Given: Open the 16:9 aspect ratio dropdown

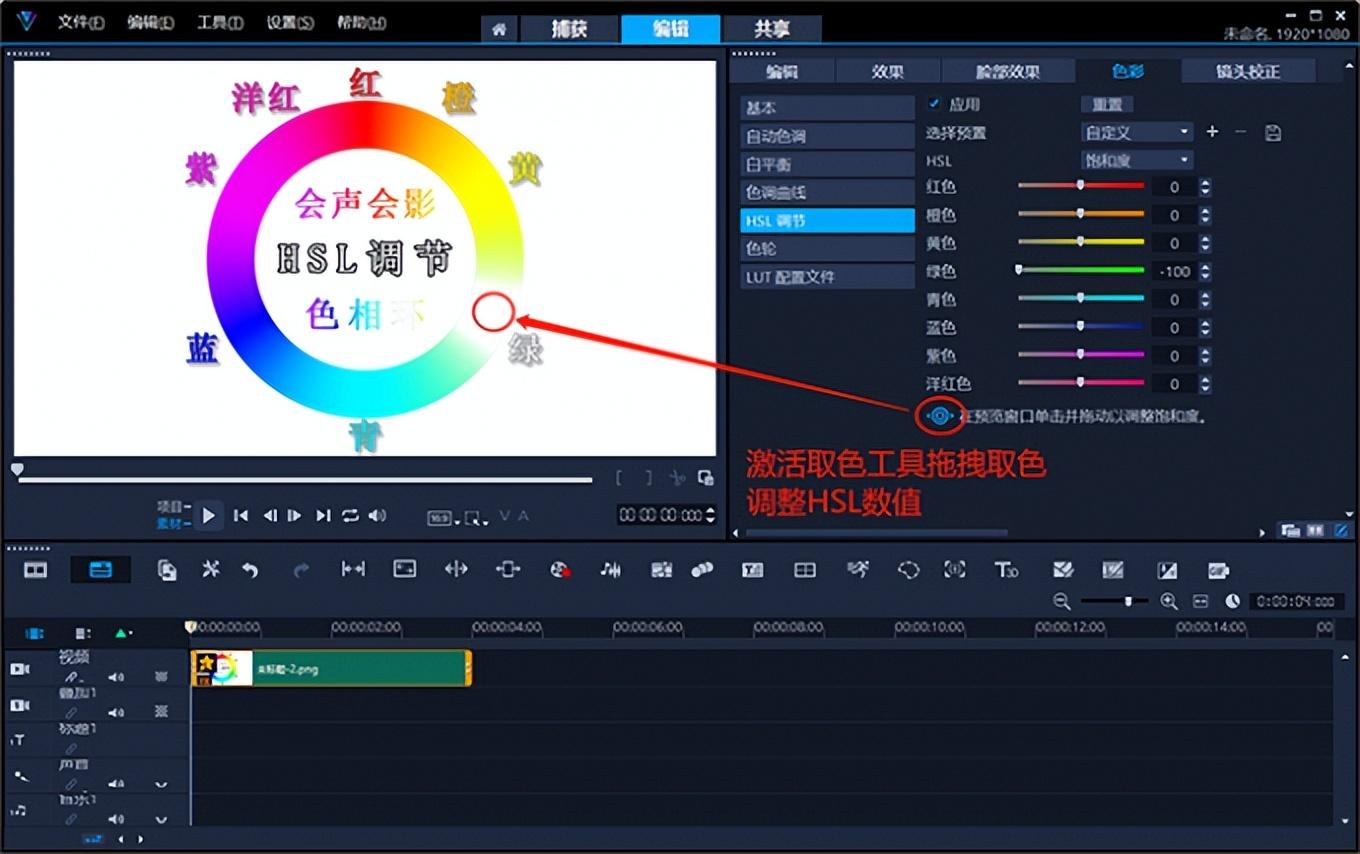Looking at the screenshot, I should tap(443, 518).
